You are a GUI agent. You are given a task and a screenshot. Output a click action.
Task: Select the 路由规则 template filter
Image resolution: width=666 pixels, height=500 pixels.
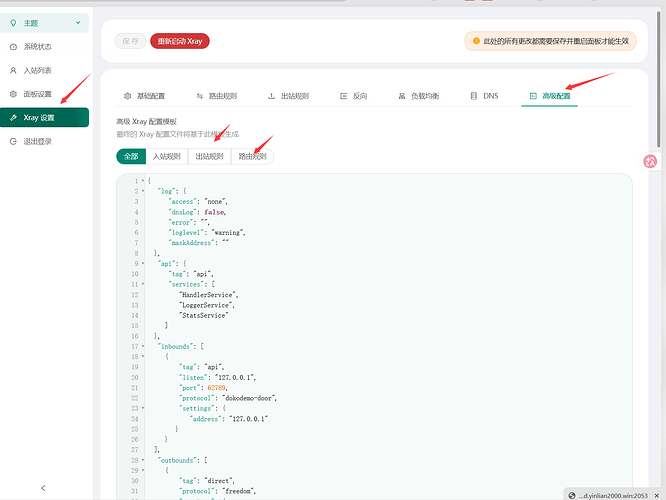coord(252,156)
